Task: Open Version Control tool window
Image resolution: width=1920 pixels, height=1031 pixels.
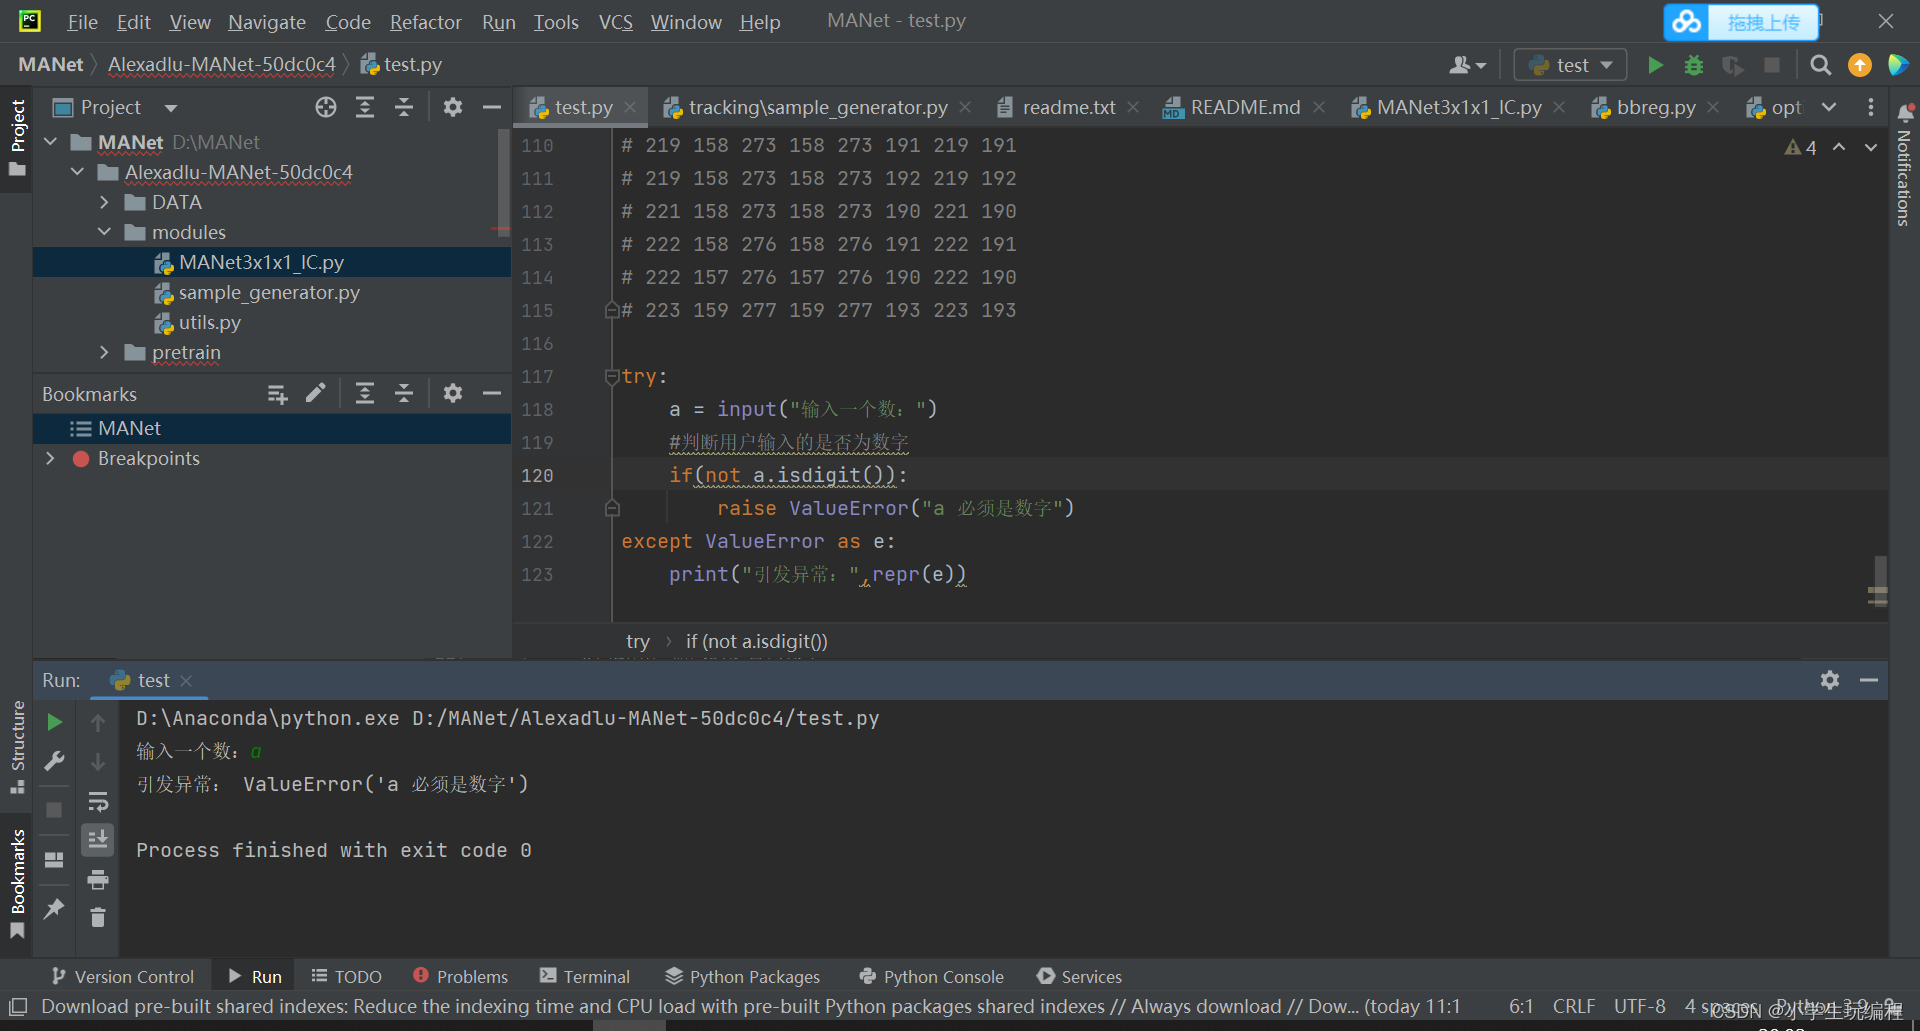Action: (123, 976)
